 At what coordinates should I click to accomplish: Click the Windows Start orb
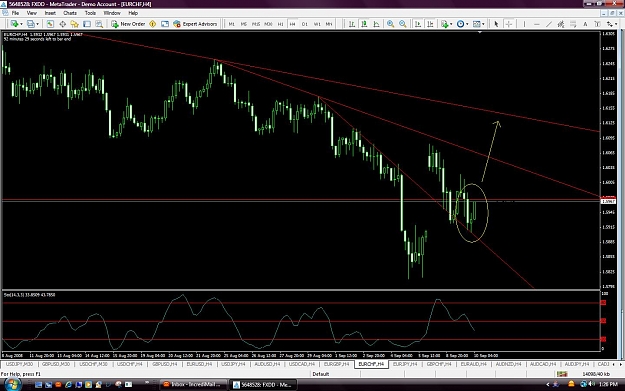click(12, 385)
